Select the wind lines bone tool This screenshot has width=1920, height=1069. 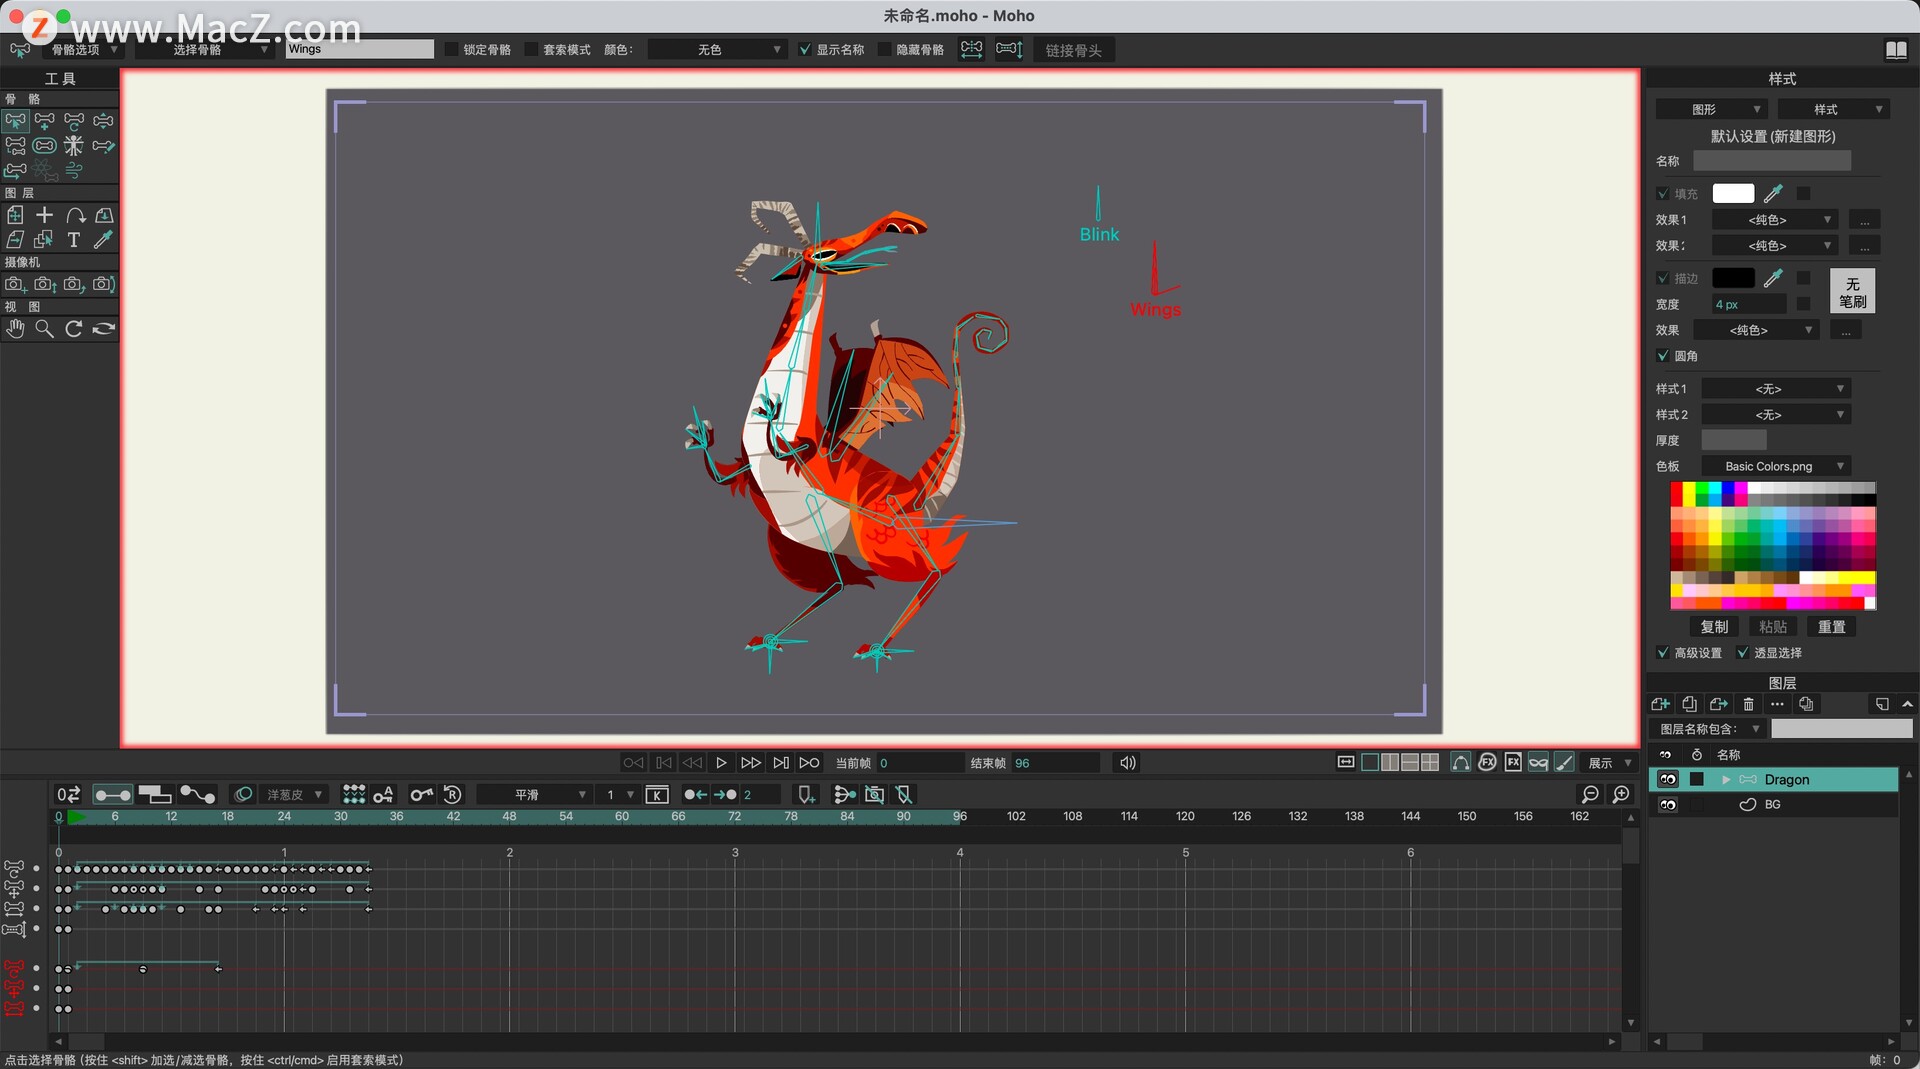click(74, 171)
